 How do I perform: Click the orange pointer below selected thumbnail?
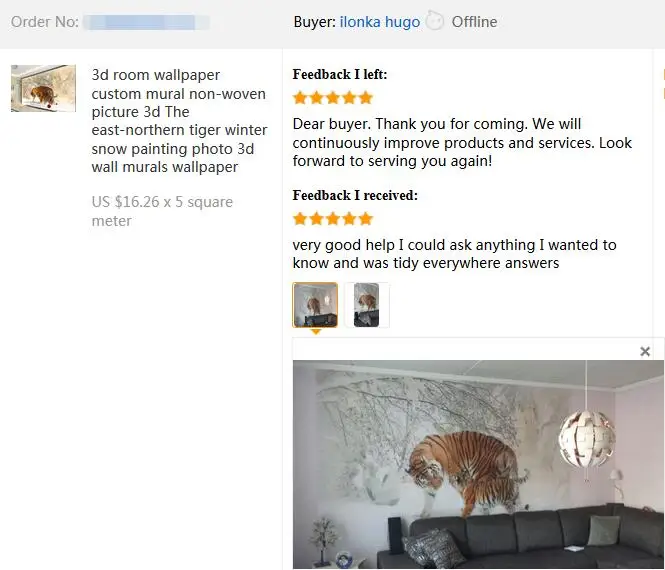tap(316, 332)
